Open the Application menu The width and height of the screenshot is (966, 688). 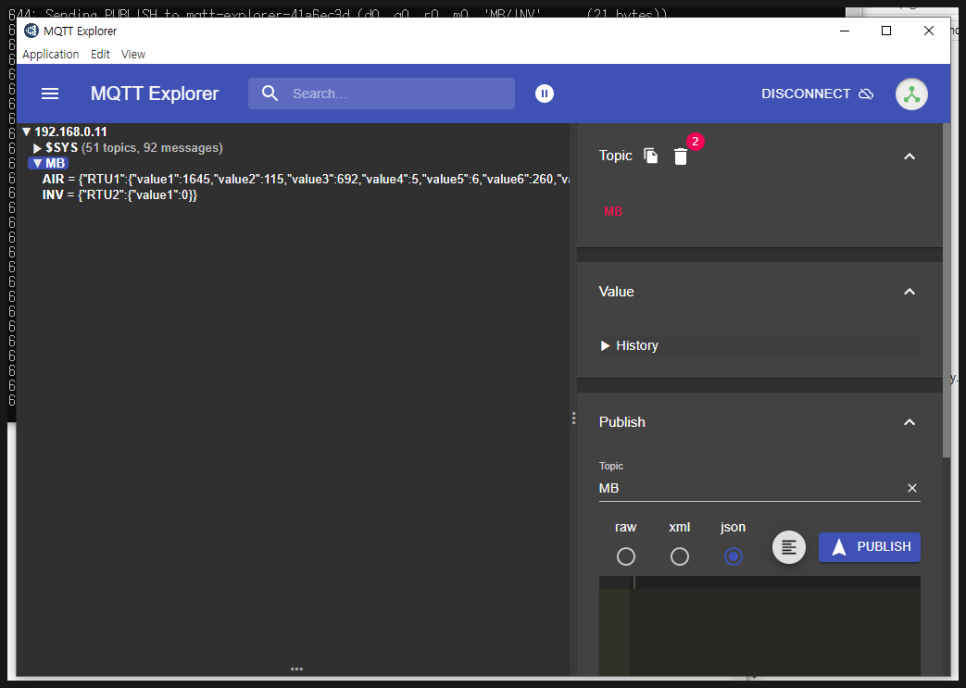click(x=51, y=54)
